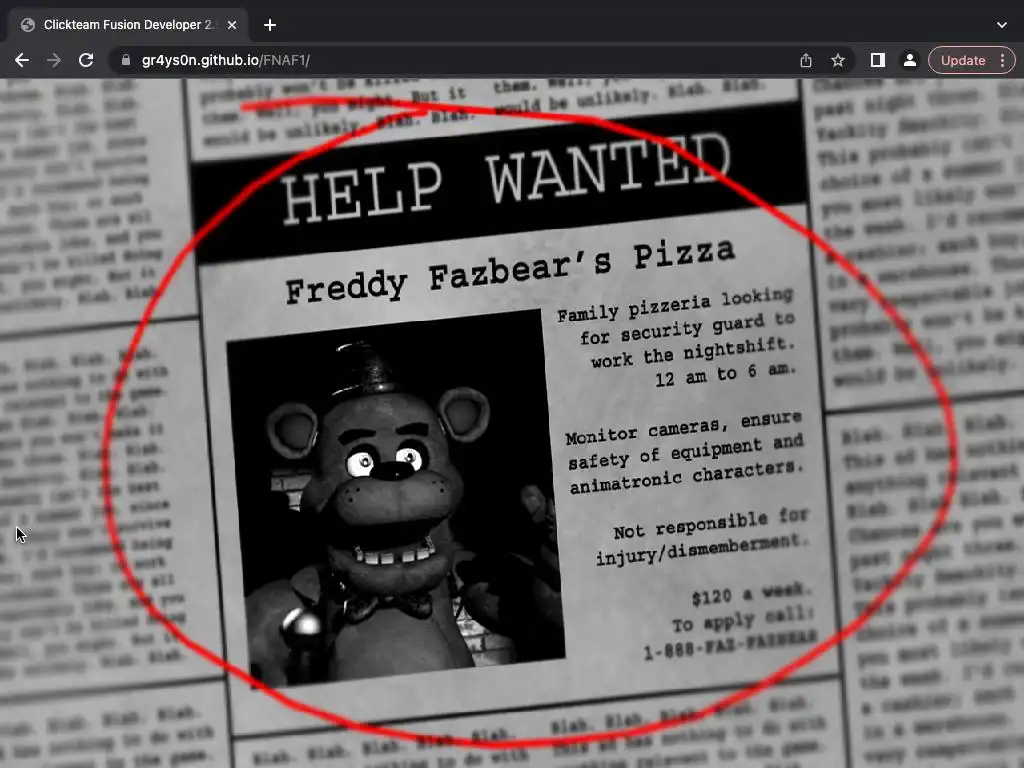1024x768 pixels.
Task: Reload the current page
Action: click(x=86, y=60)
